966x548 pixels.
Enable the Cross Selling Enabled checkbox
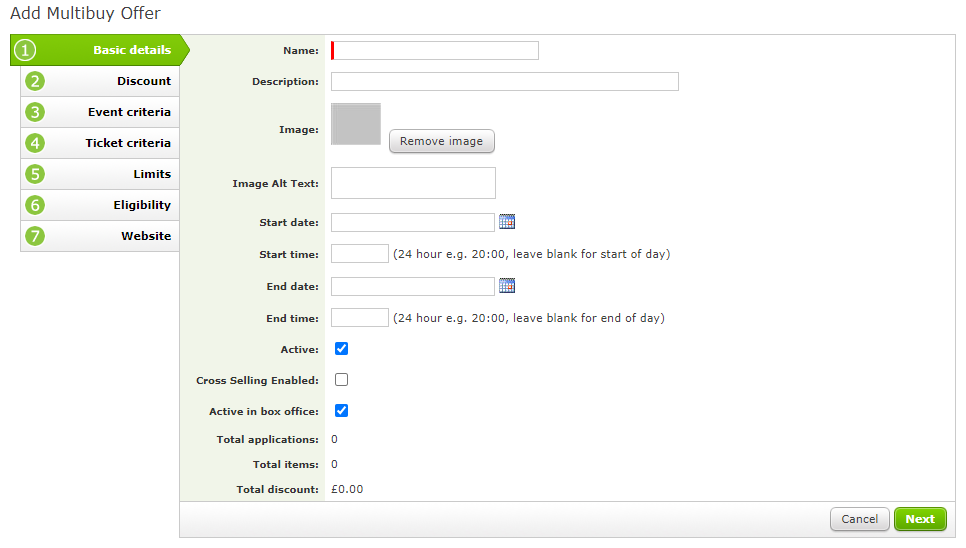click(x=341, y=379)
